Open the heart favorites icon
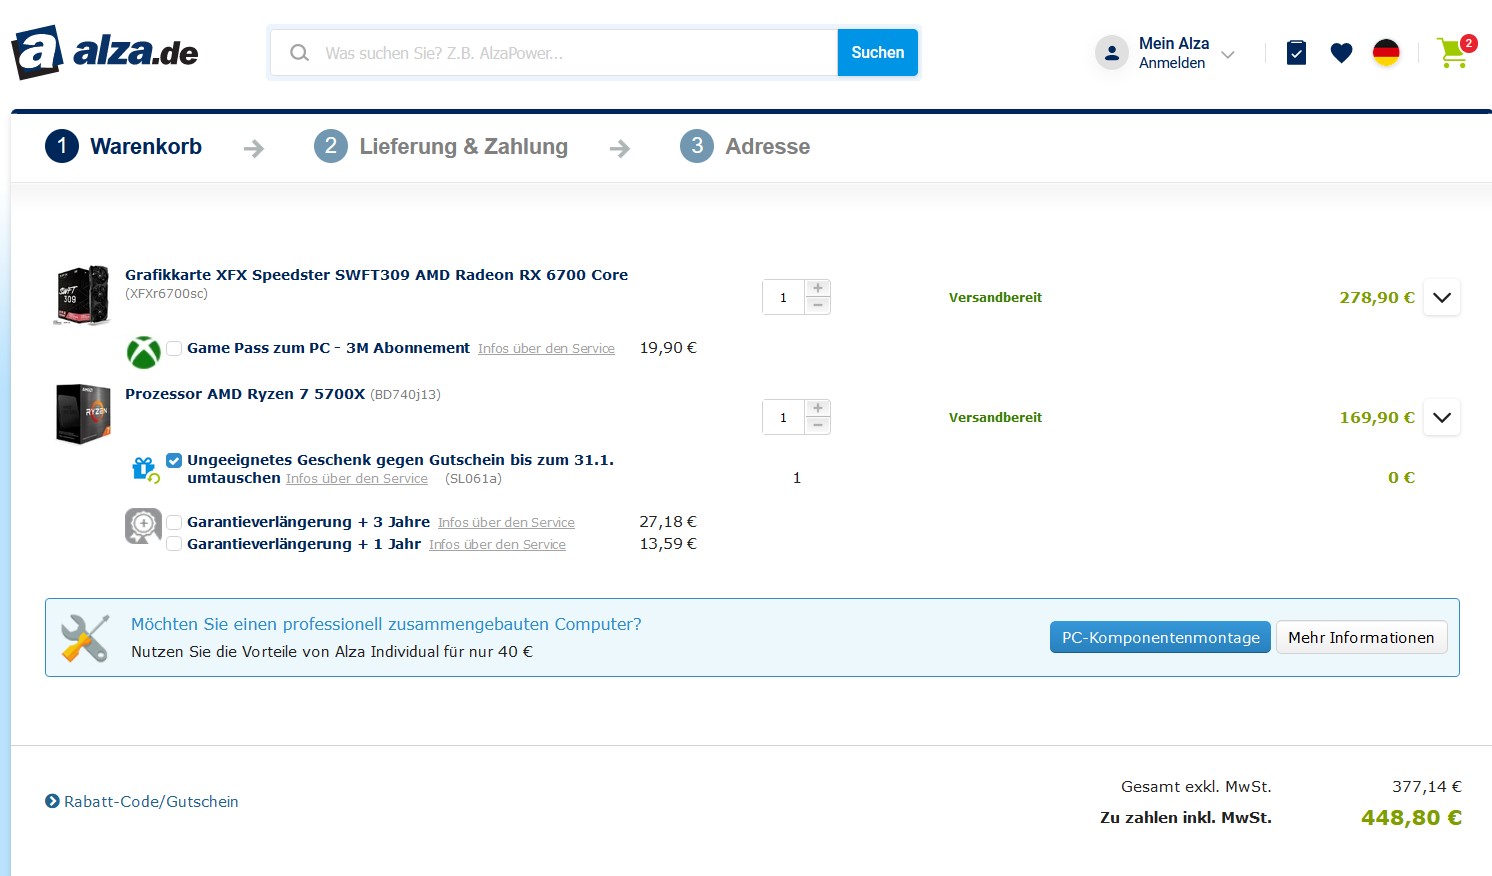Screen dimensions: 1492x876 click(x=1341, y=53)
